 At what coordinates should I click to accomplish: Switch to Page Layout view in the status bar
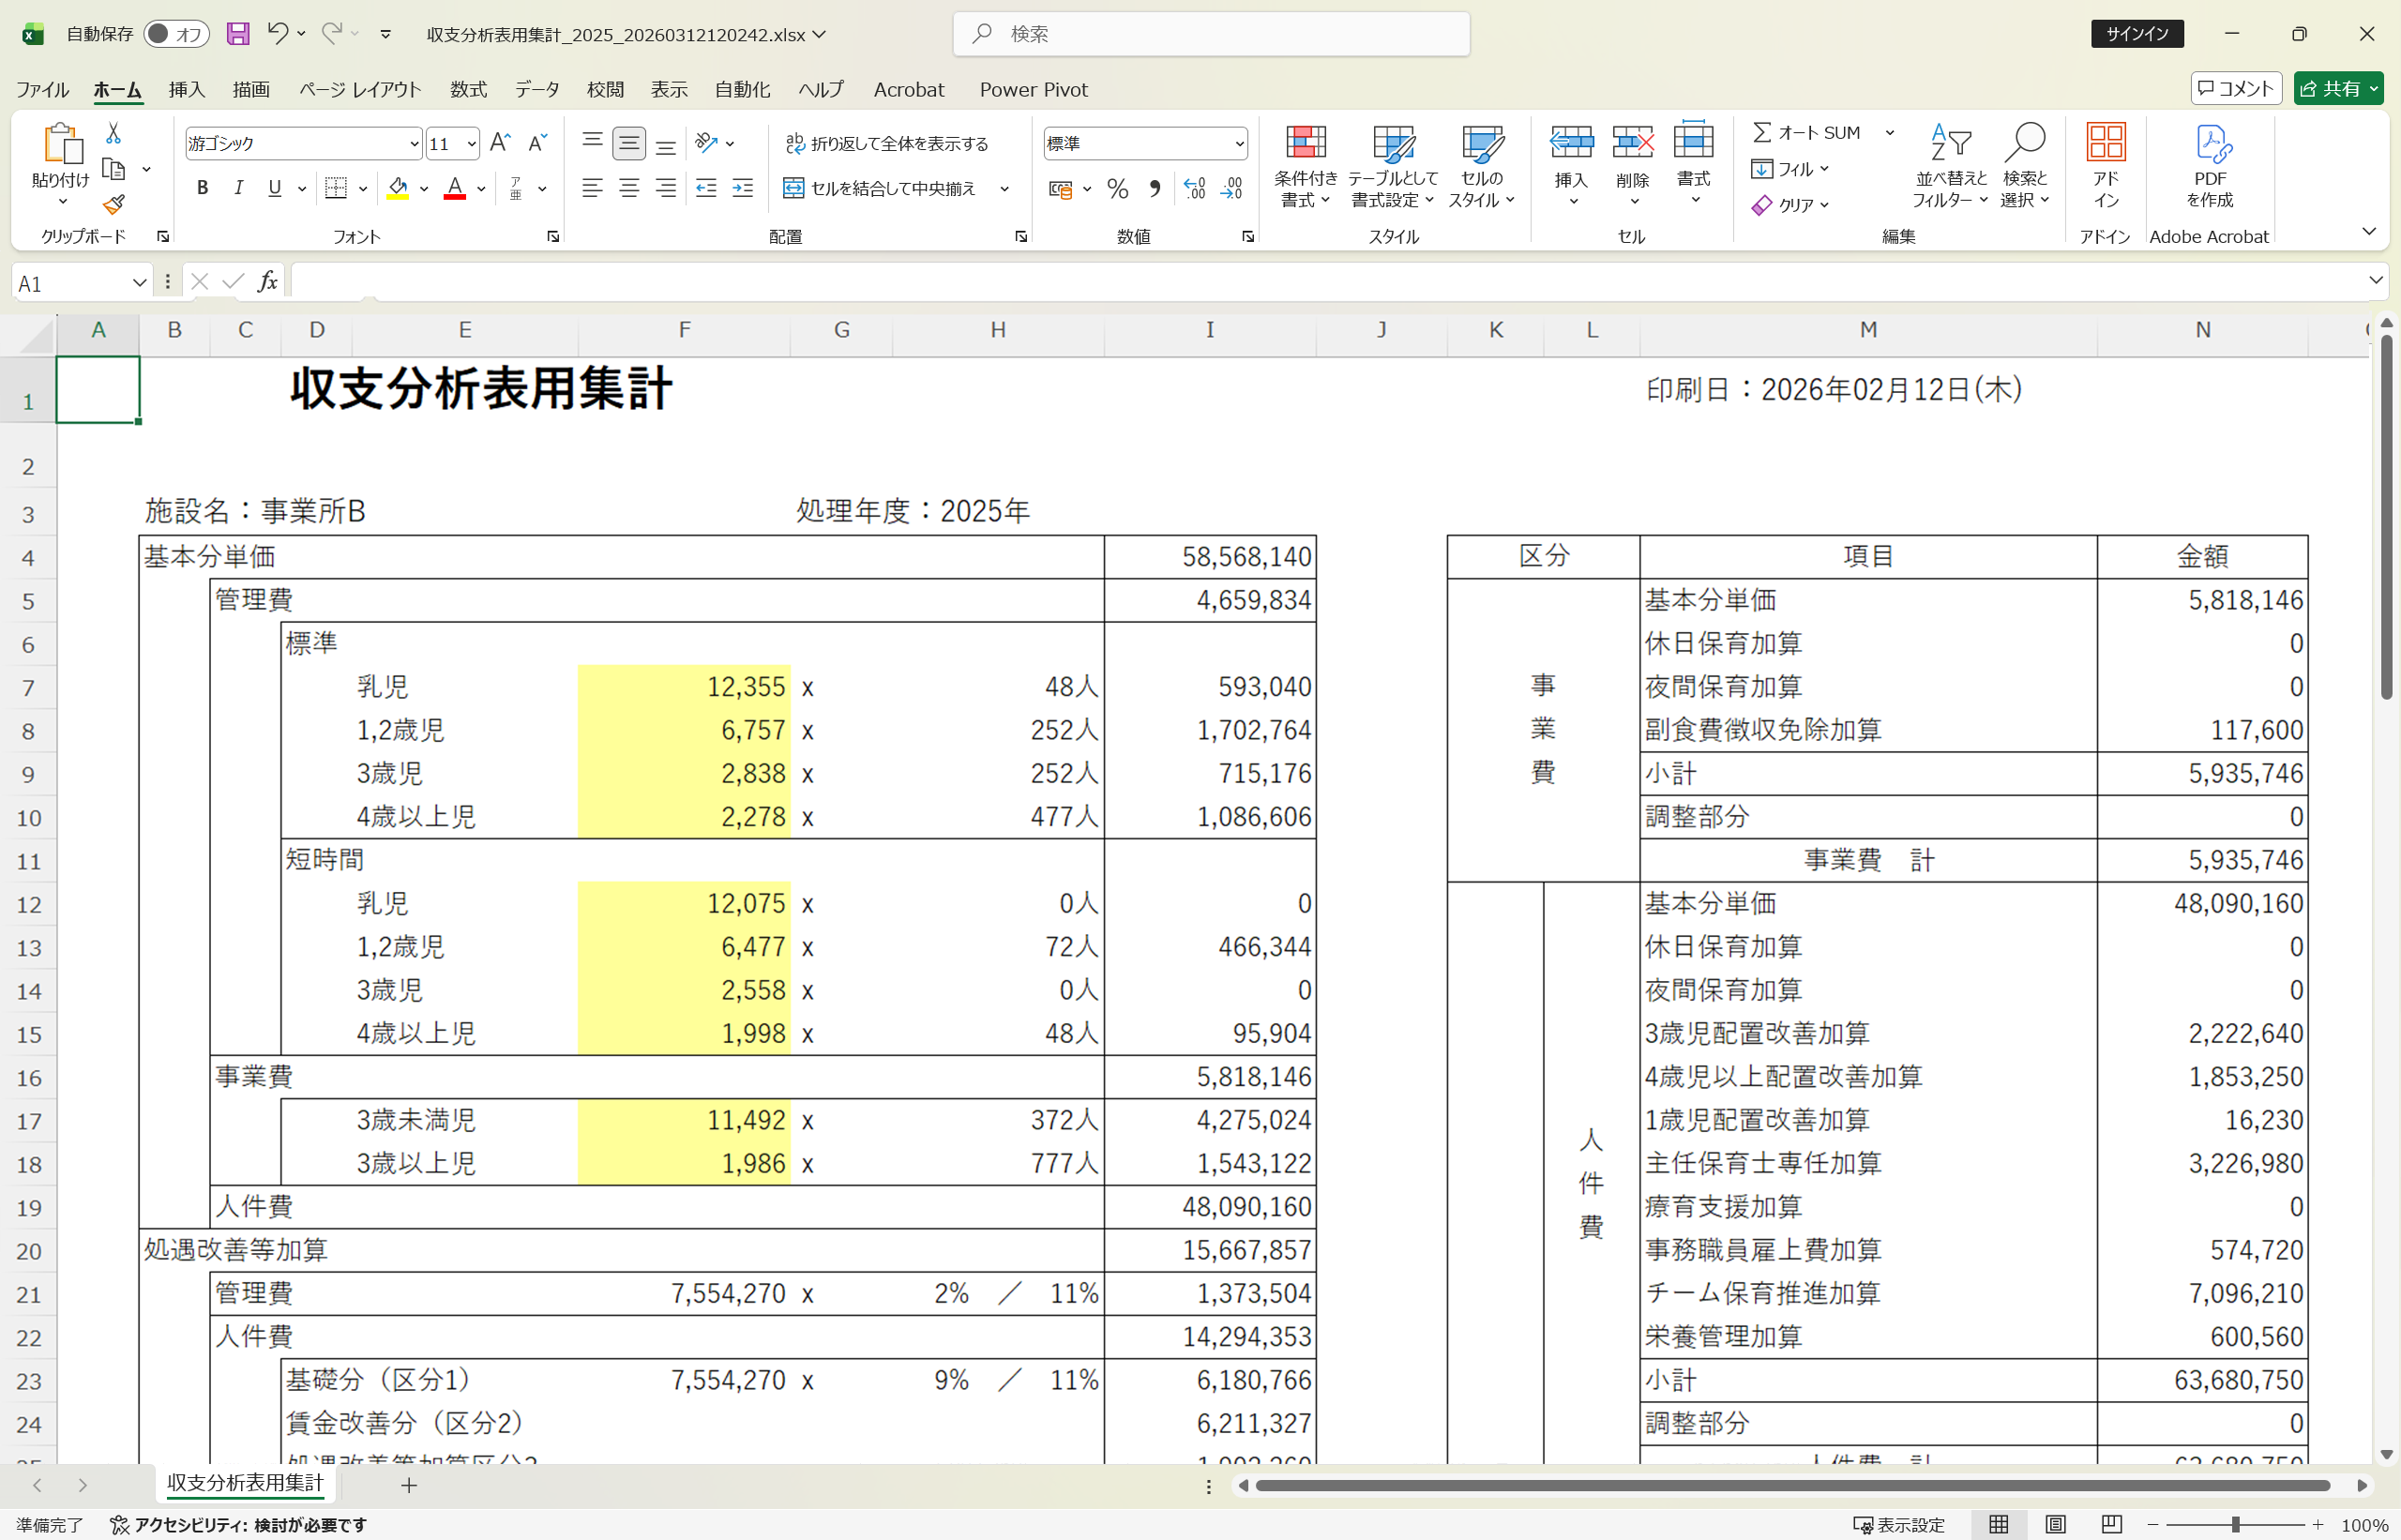click(x=2055, y=1524)
